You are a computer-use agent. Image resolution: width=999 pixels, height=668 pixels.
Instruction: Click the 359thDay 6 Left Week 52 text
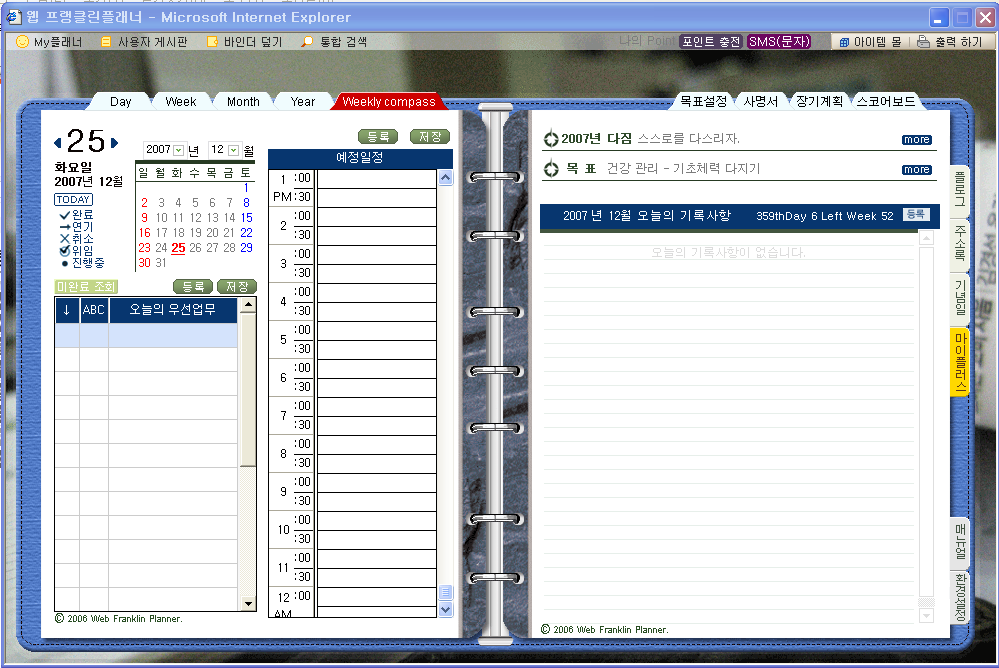pos(824,216)
